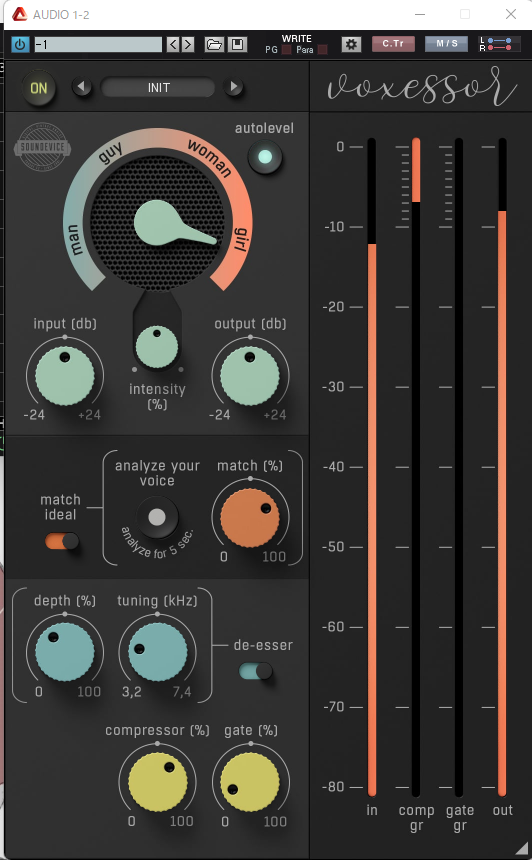
Task: Click the C.Tr button
Action: coord(393,44)
